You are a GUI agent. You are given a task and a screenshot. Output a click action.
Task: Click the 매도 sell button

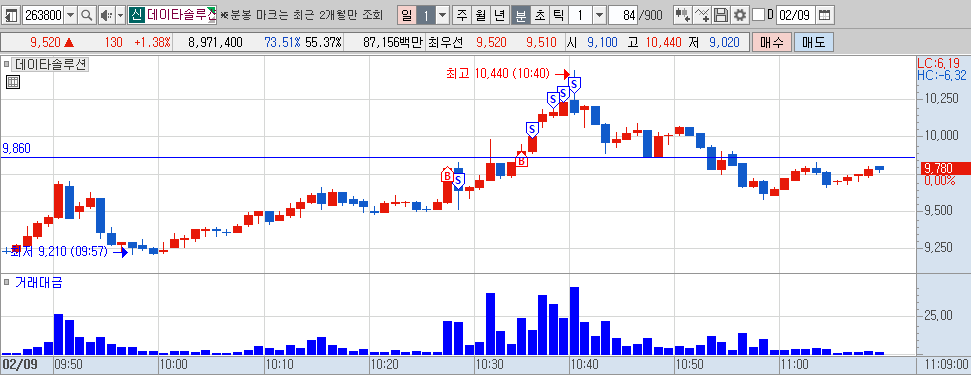point(814,42)
